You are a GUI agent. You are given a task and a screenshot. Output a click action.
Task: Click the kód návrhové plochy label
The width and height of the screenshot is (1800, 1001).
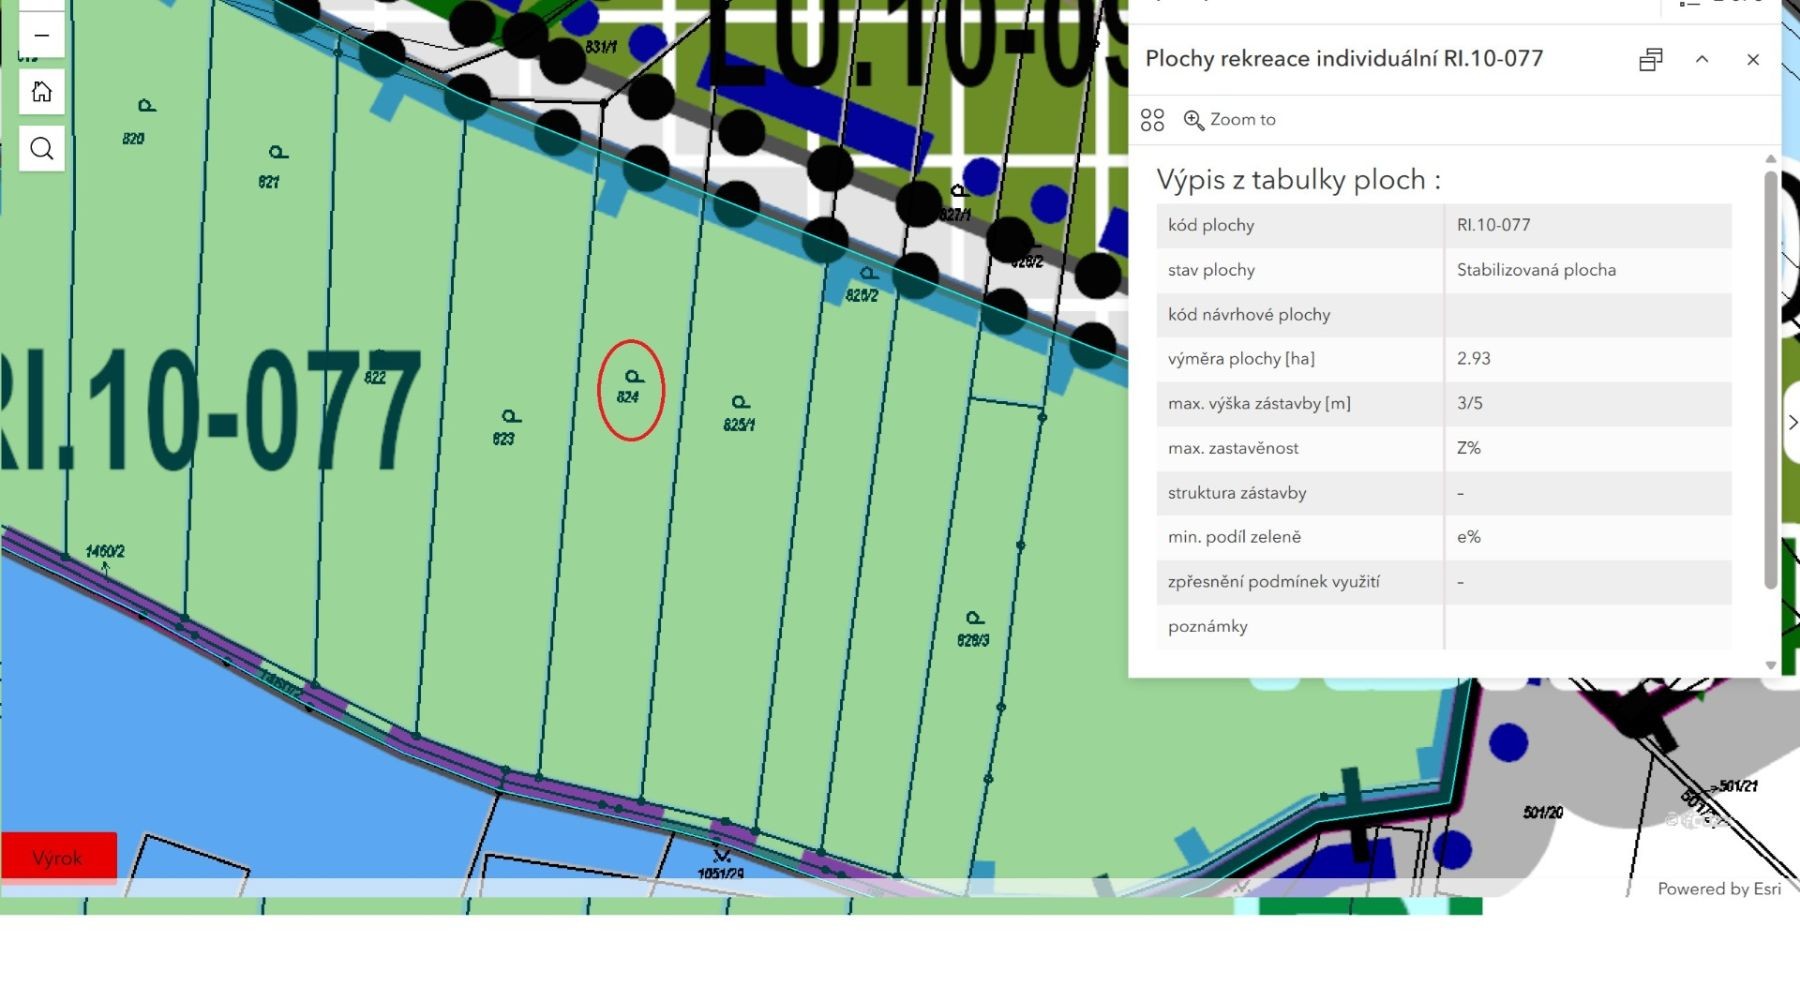pos(1249,315)
